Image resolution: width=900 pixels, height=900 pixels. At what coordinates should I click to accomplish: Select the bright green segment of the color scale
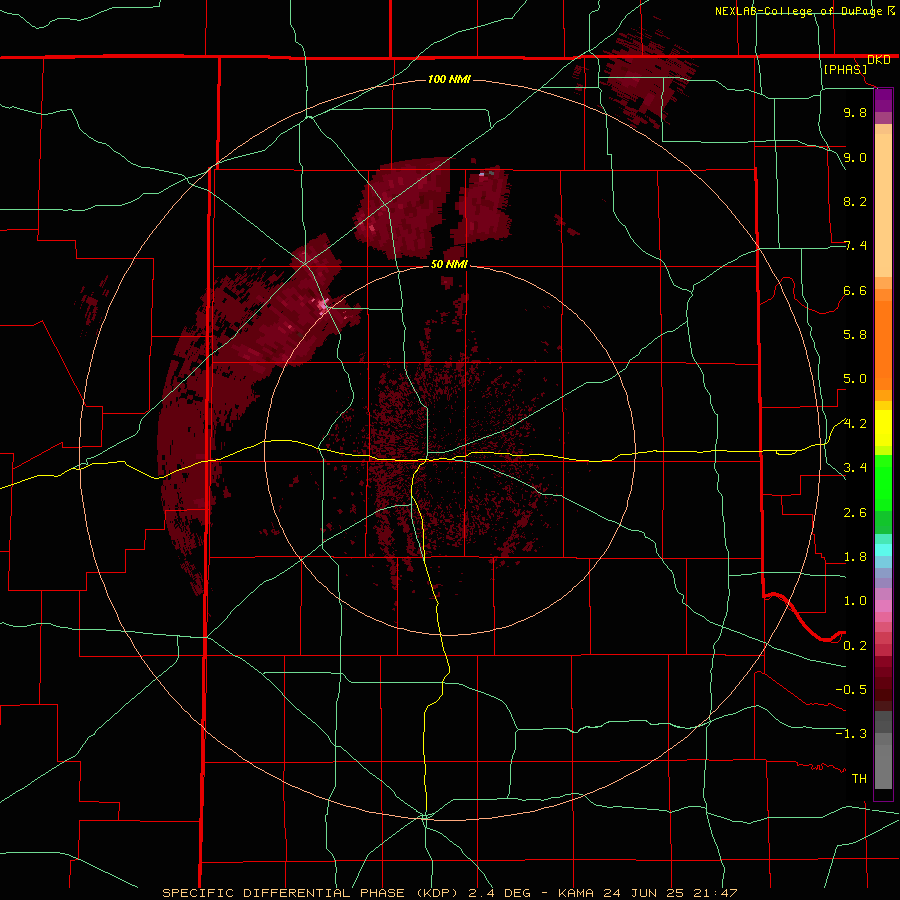coord(883,484)
